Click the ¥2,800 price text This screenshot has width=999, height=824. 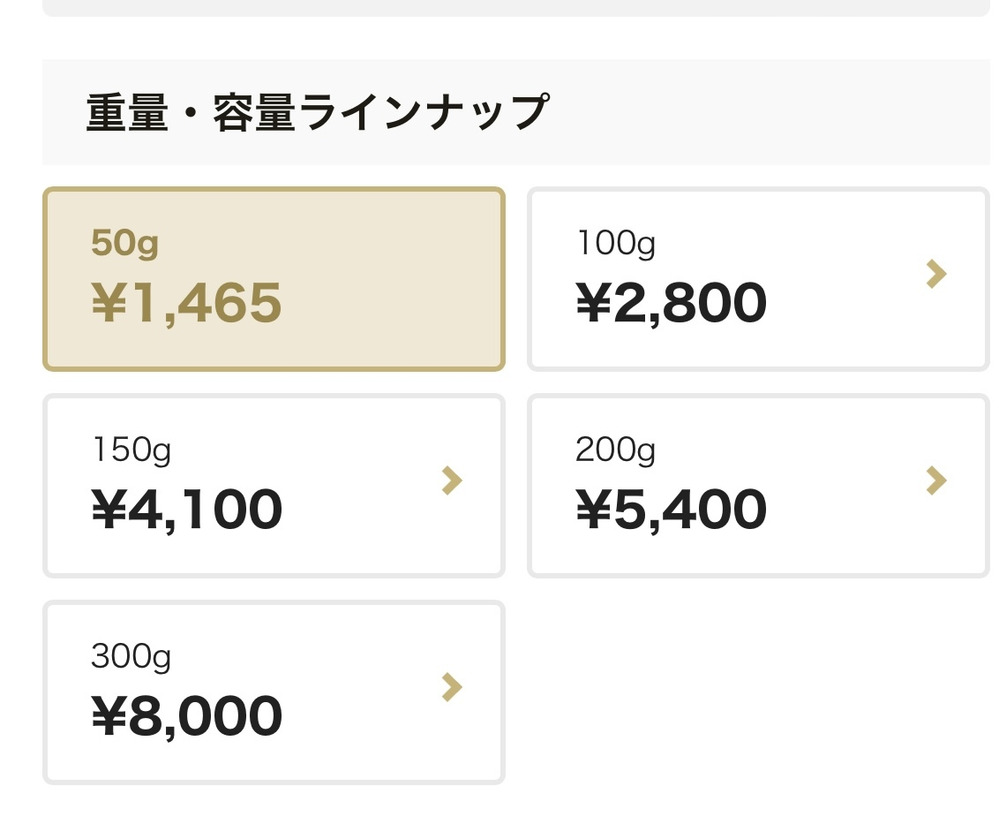[x=671, y=303]
